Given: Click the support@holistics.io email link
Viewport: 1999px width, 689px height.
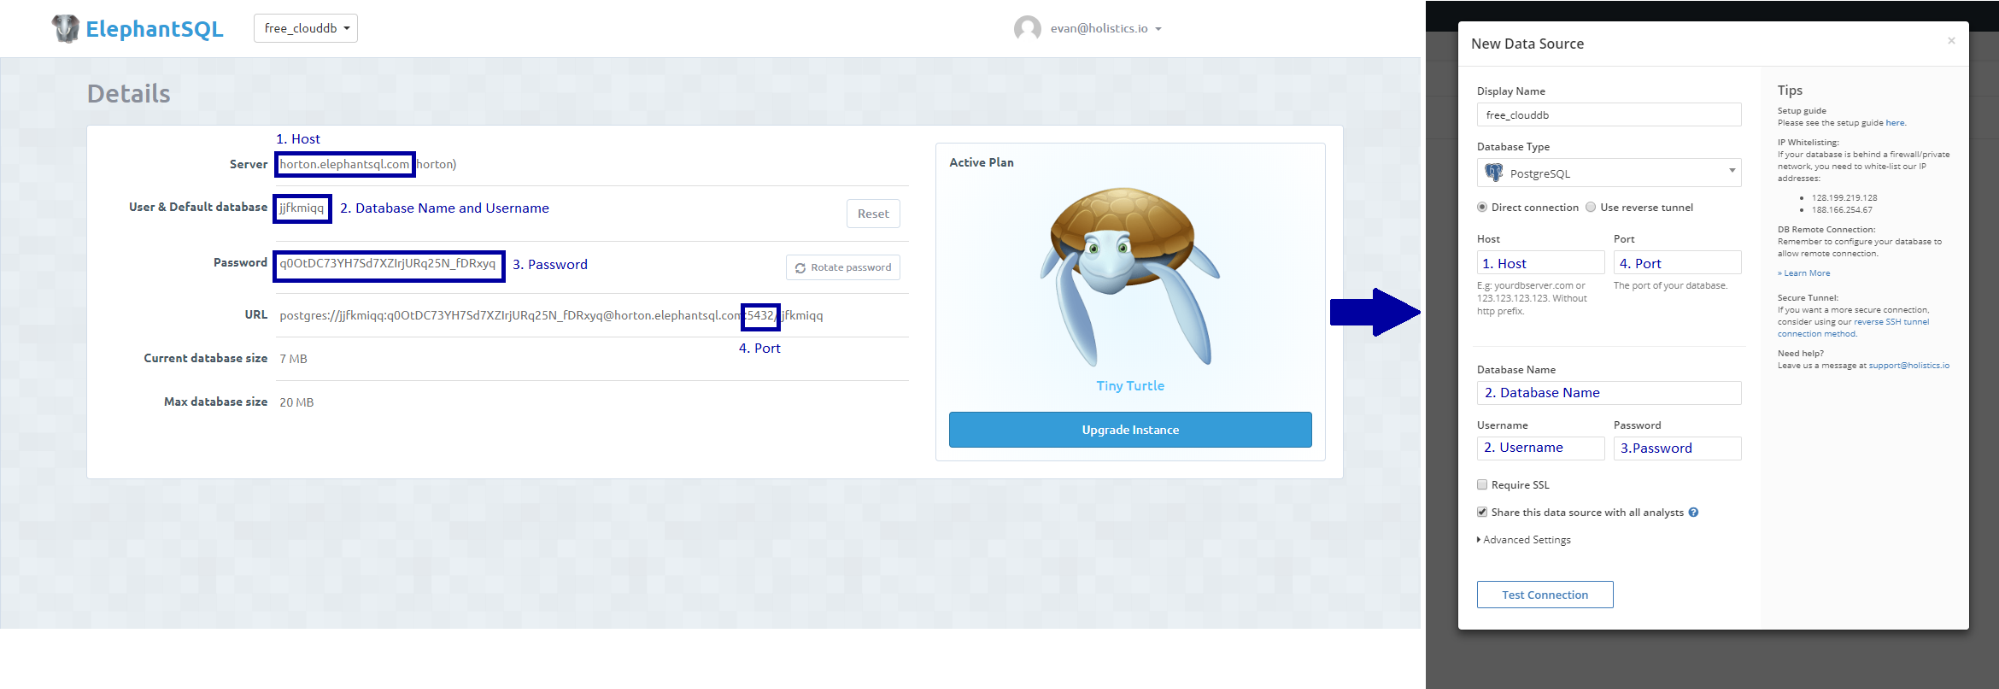Looking at the screenshot, I should coord(1909,366).
